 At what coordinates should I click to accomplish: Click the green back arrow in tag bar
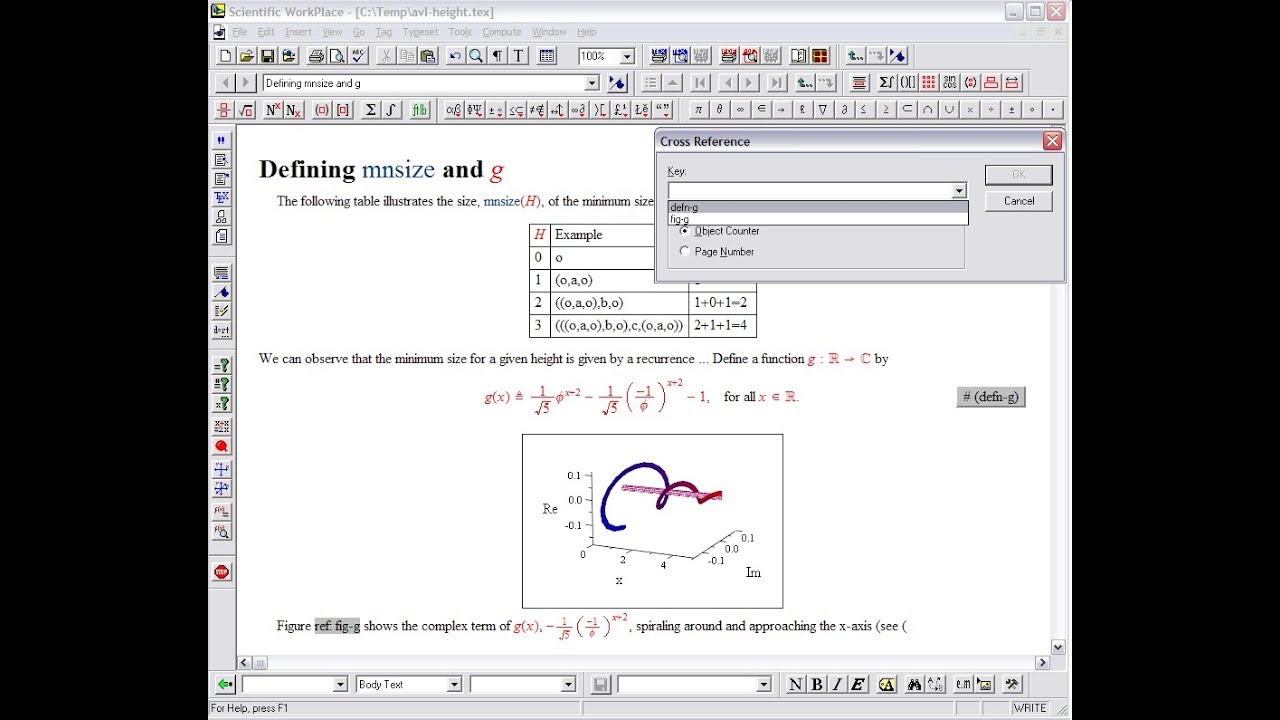click(x=225, y=685)
